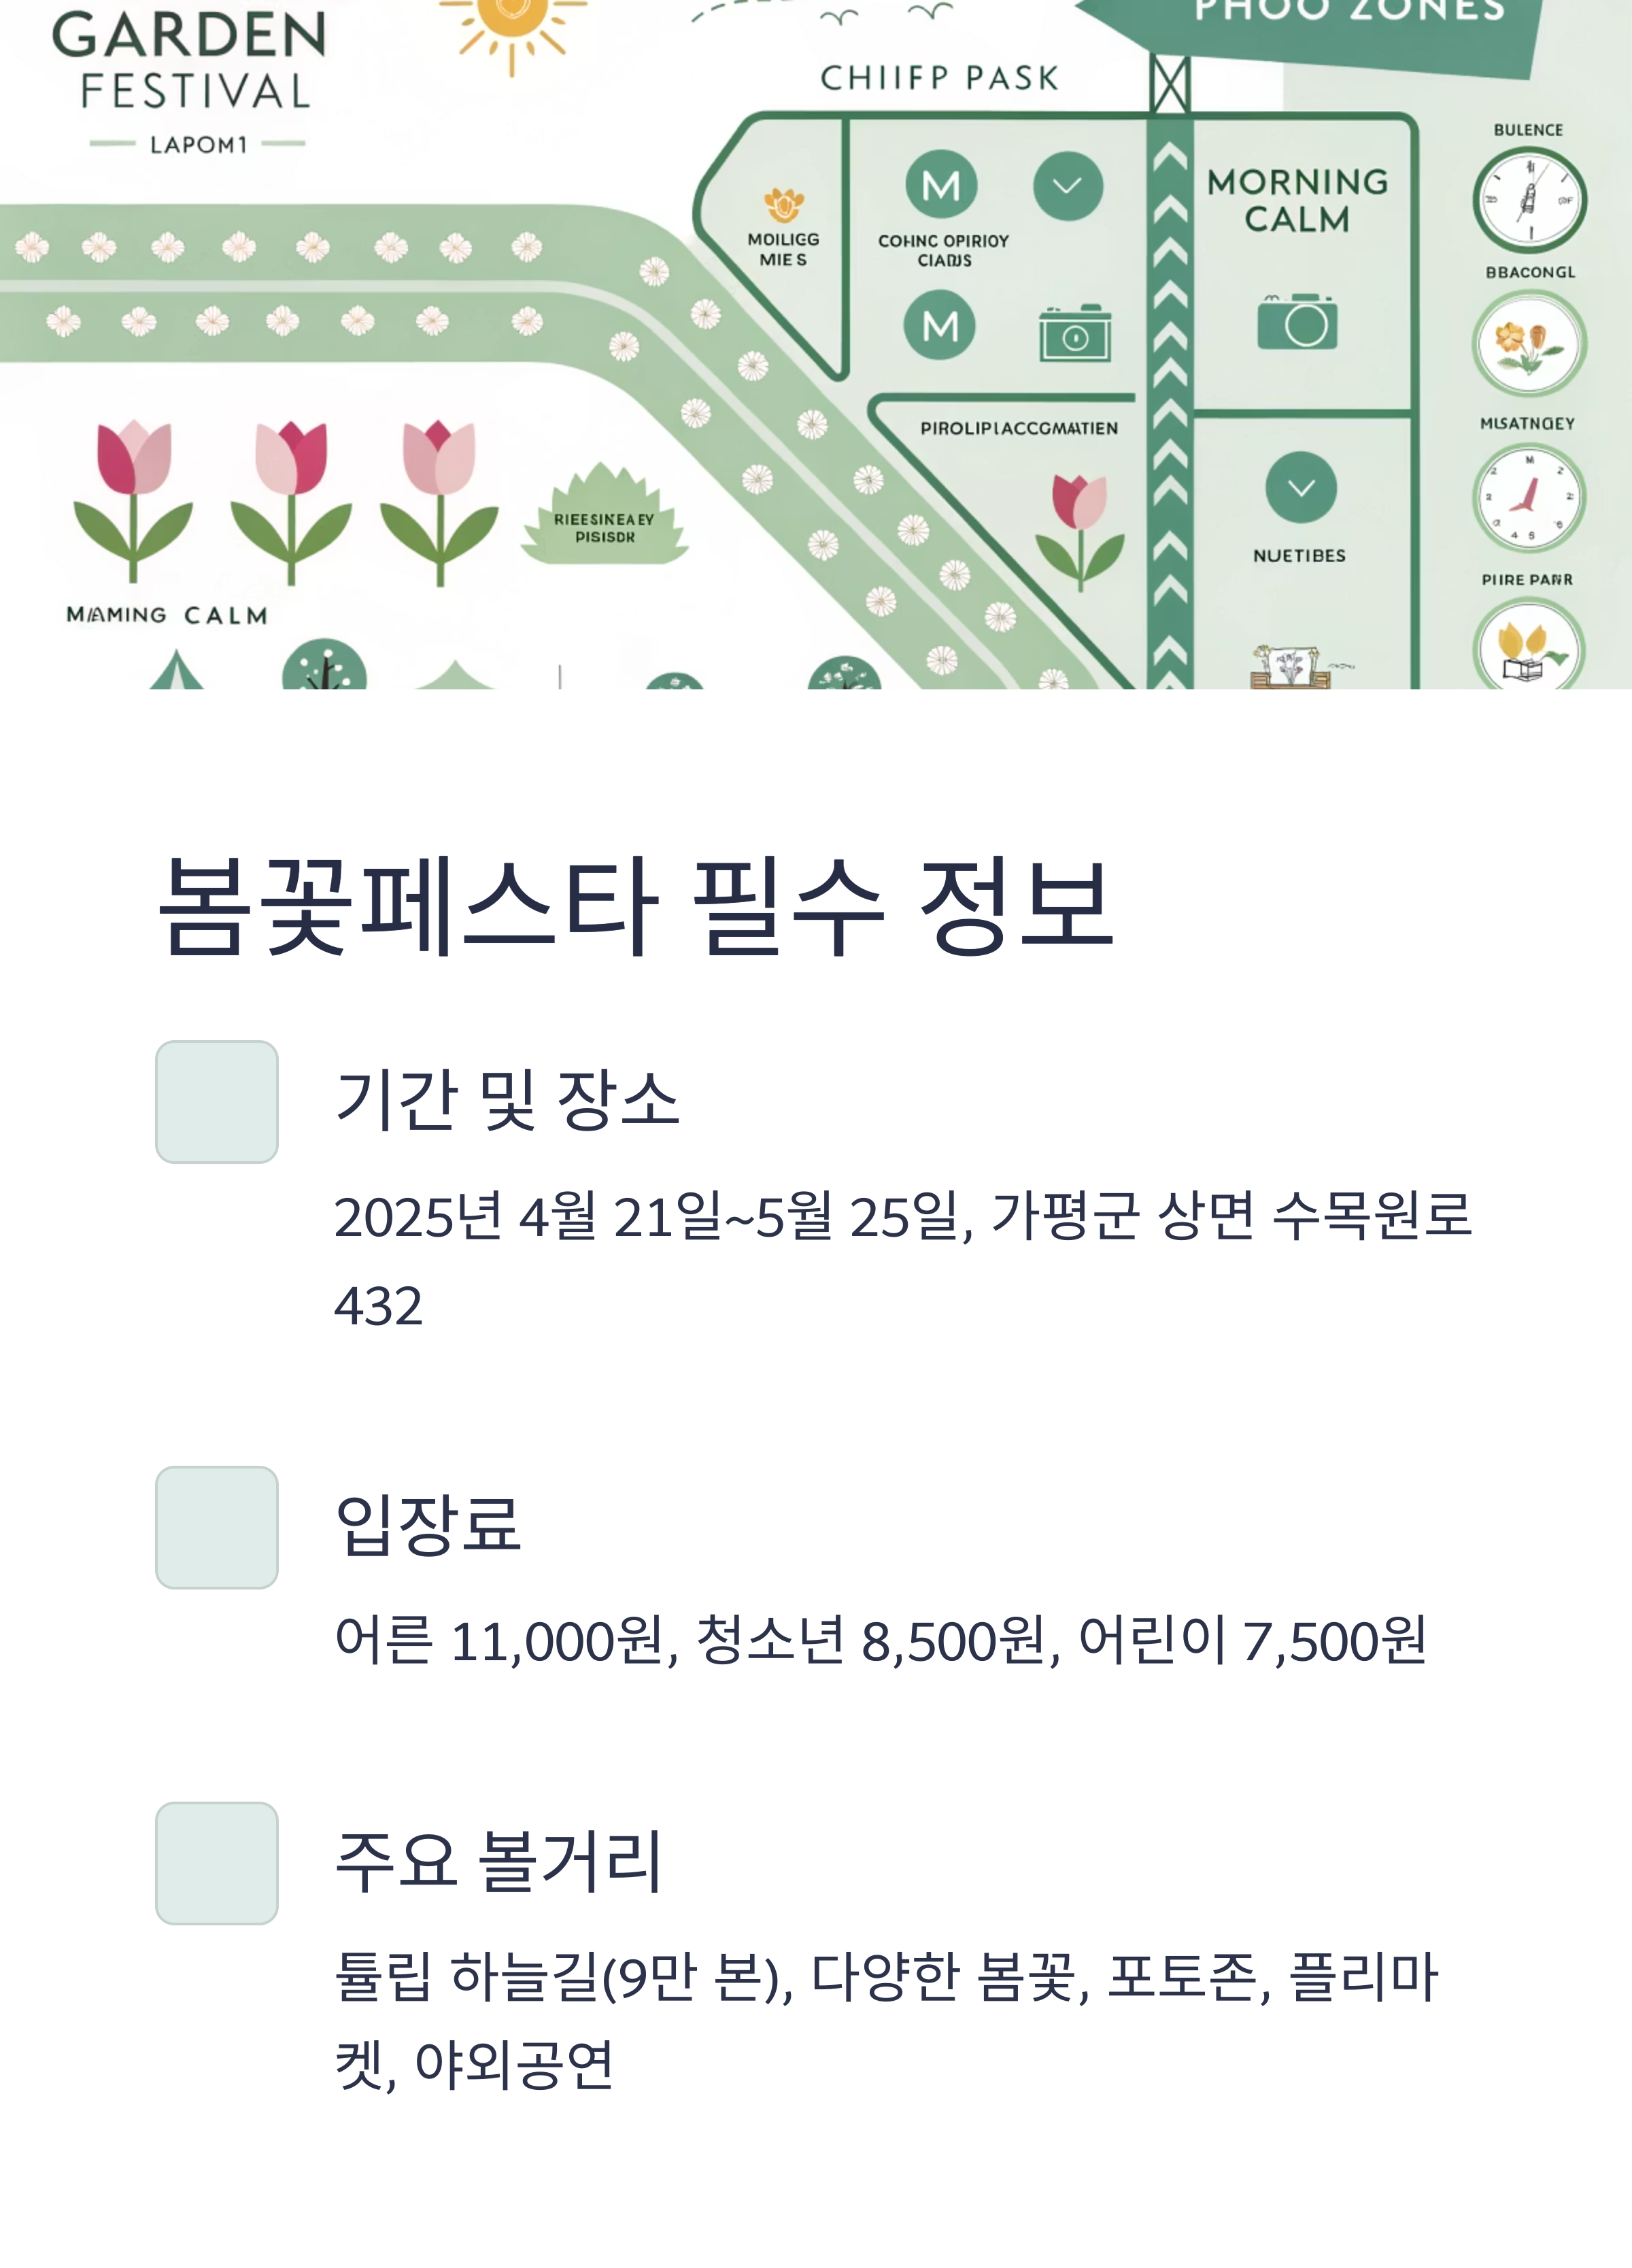Screen dimensions: 1632x2268
Task: Click the BBACONGL yellow flower circle icon
Action: pos(1528,344)
